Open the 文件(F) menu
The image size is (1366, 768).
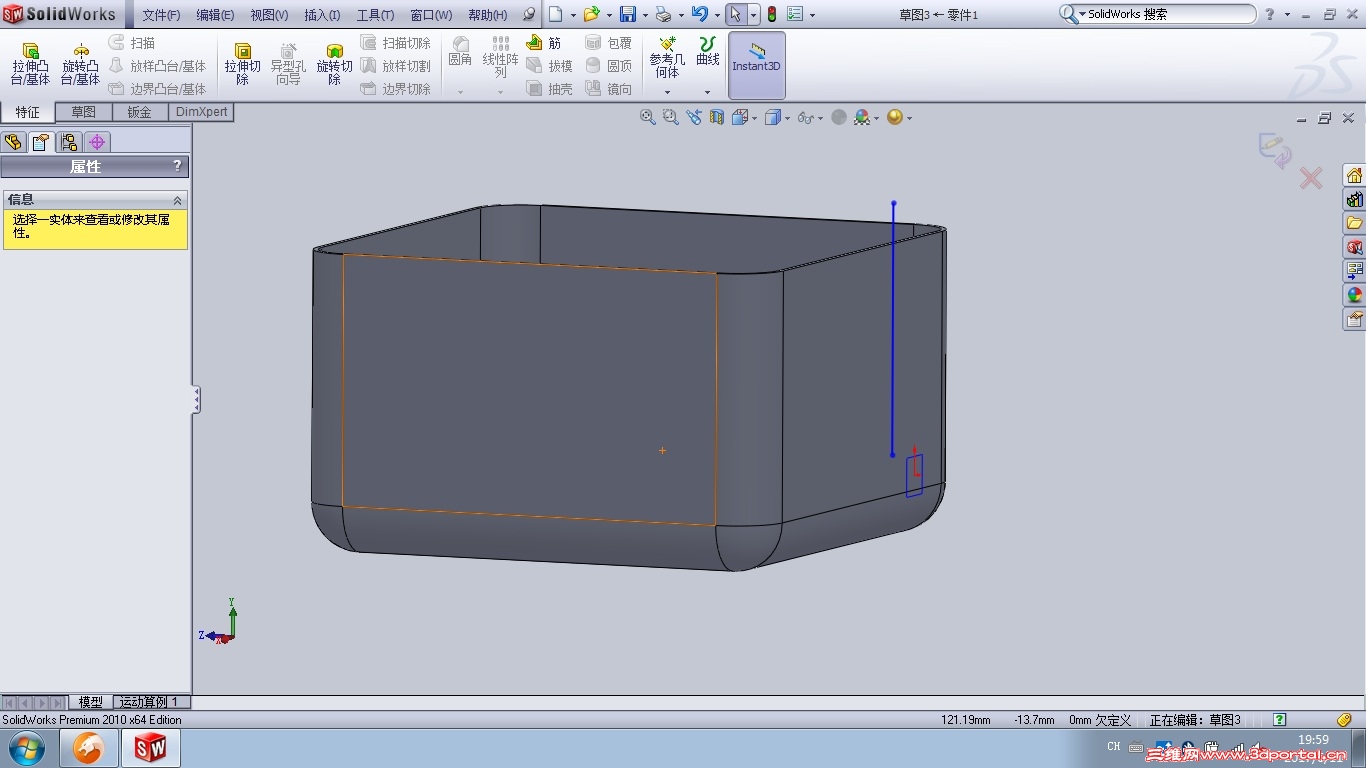click(x=161, y=15)
